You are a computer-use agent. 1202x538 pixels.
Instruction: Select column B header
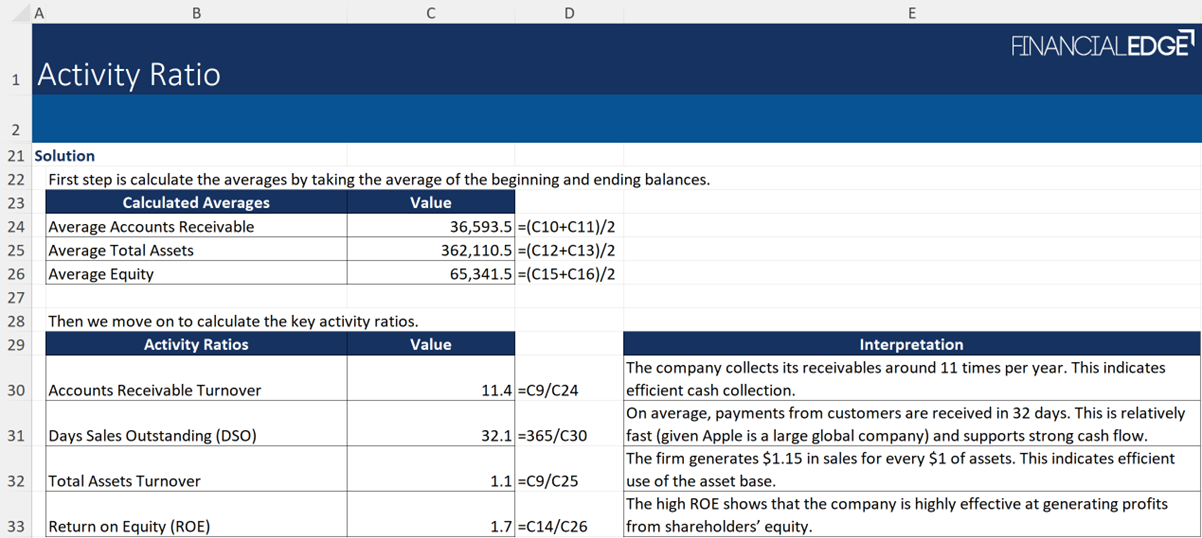(x=196, y=13)
